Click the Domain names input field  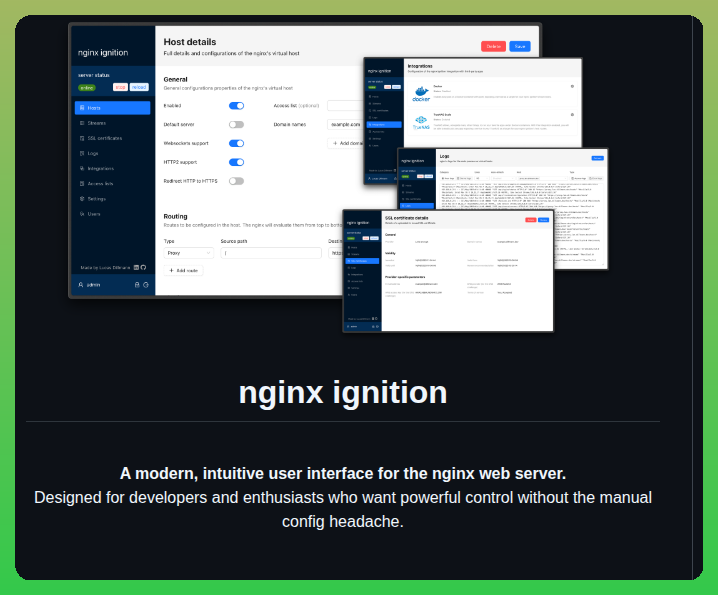pos(345,125)
